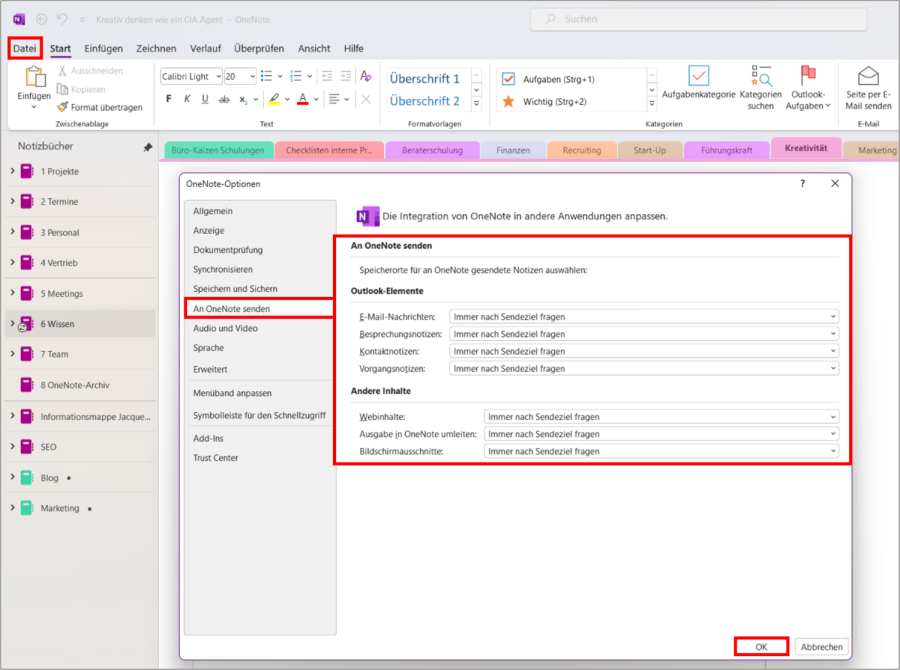Confirm the options with OK
This screenshot has width=900, height=670.
point(761,646)
